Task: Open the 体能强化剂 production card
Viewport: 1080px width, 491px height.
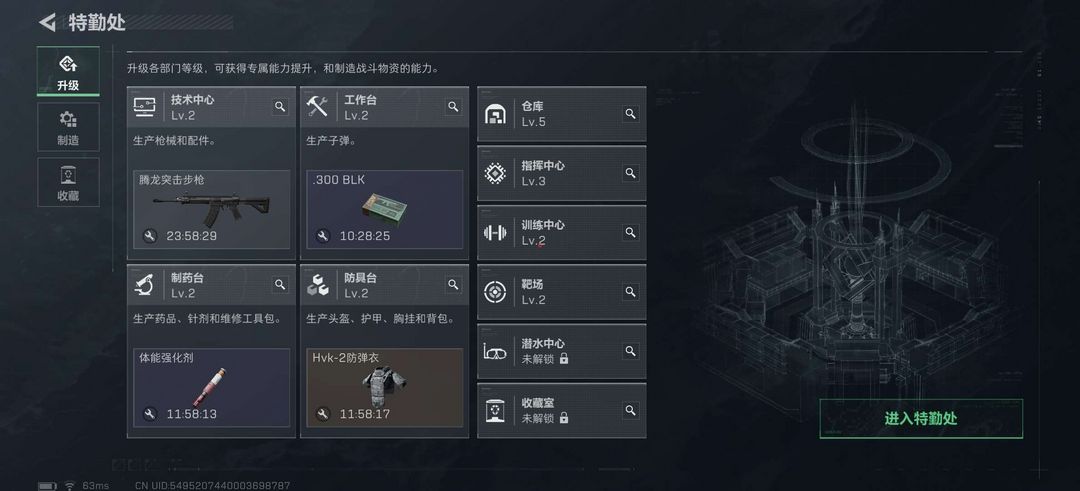Action: point(211,388)
